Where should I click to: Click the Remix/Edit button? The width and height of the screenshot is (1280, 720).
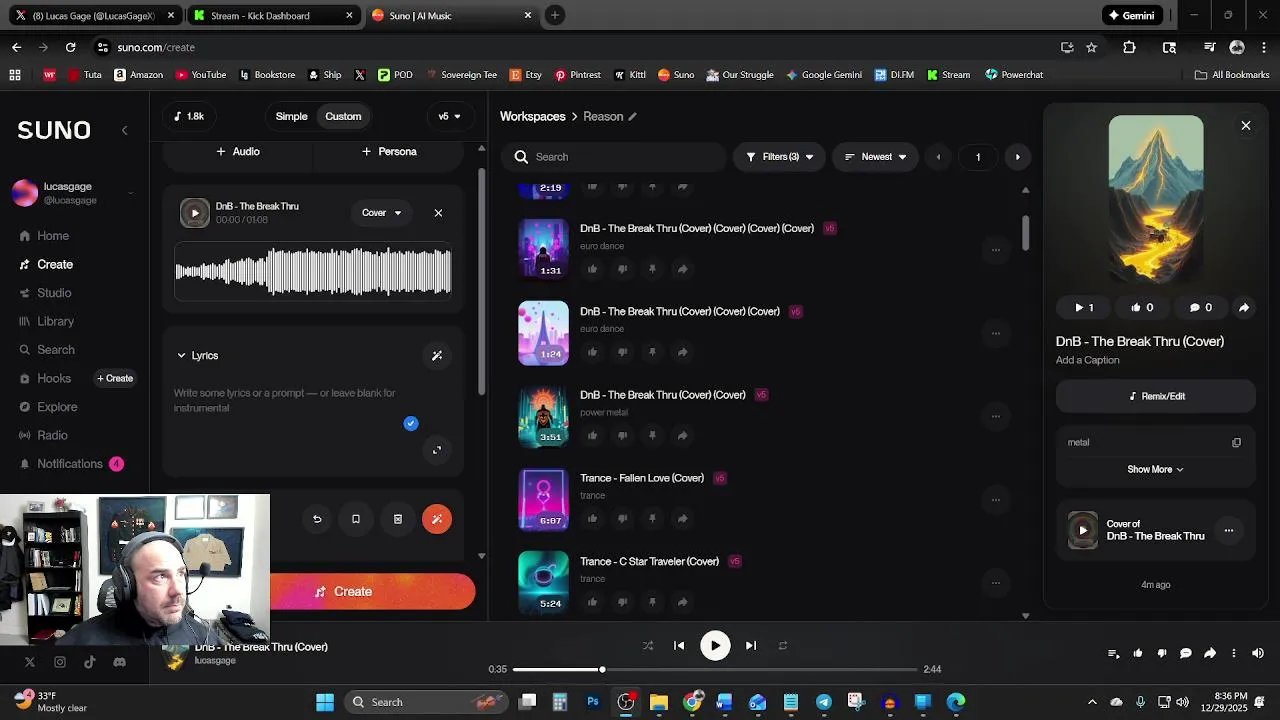tap(1156, 396)
